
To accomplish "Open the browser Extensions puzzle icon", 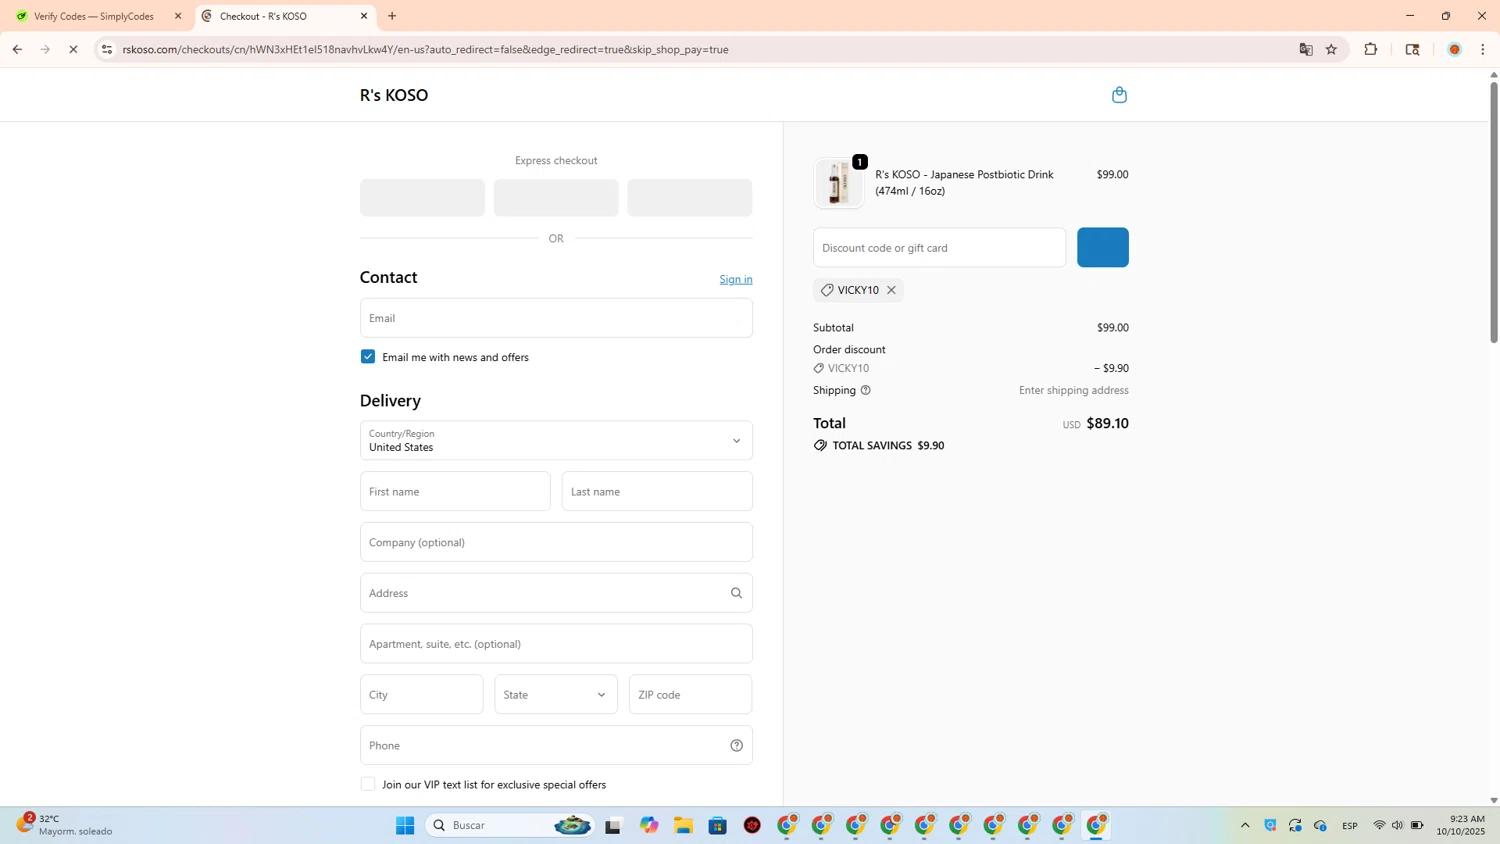I will coord(1371,49).
